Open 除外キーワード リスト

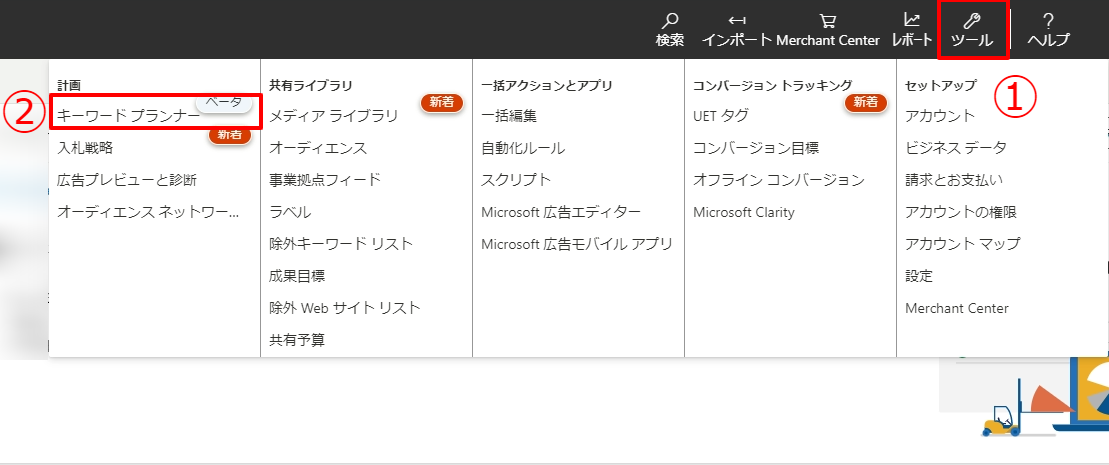coord(340,244)
